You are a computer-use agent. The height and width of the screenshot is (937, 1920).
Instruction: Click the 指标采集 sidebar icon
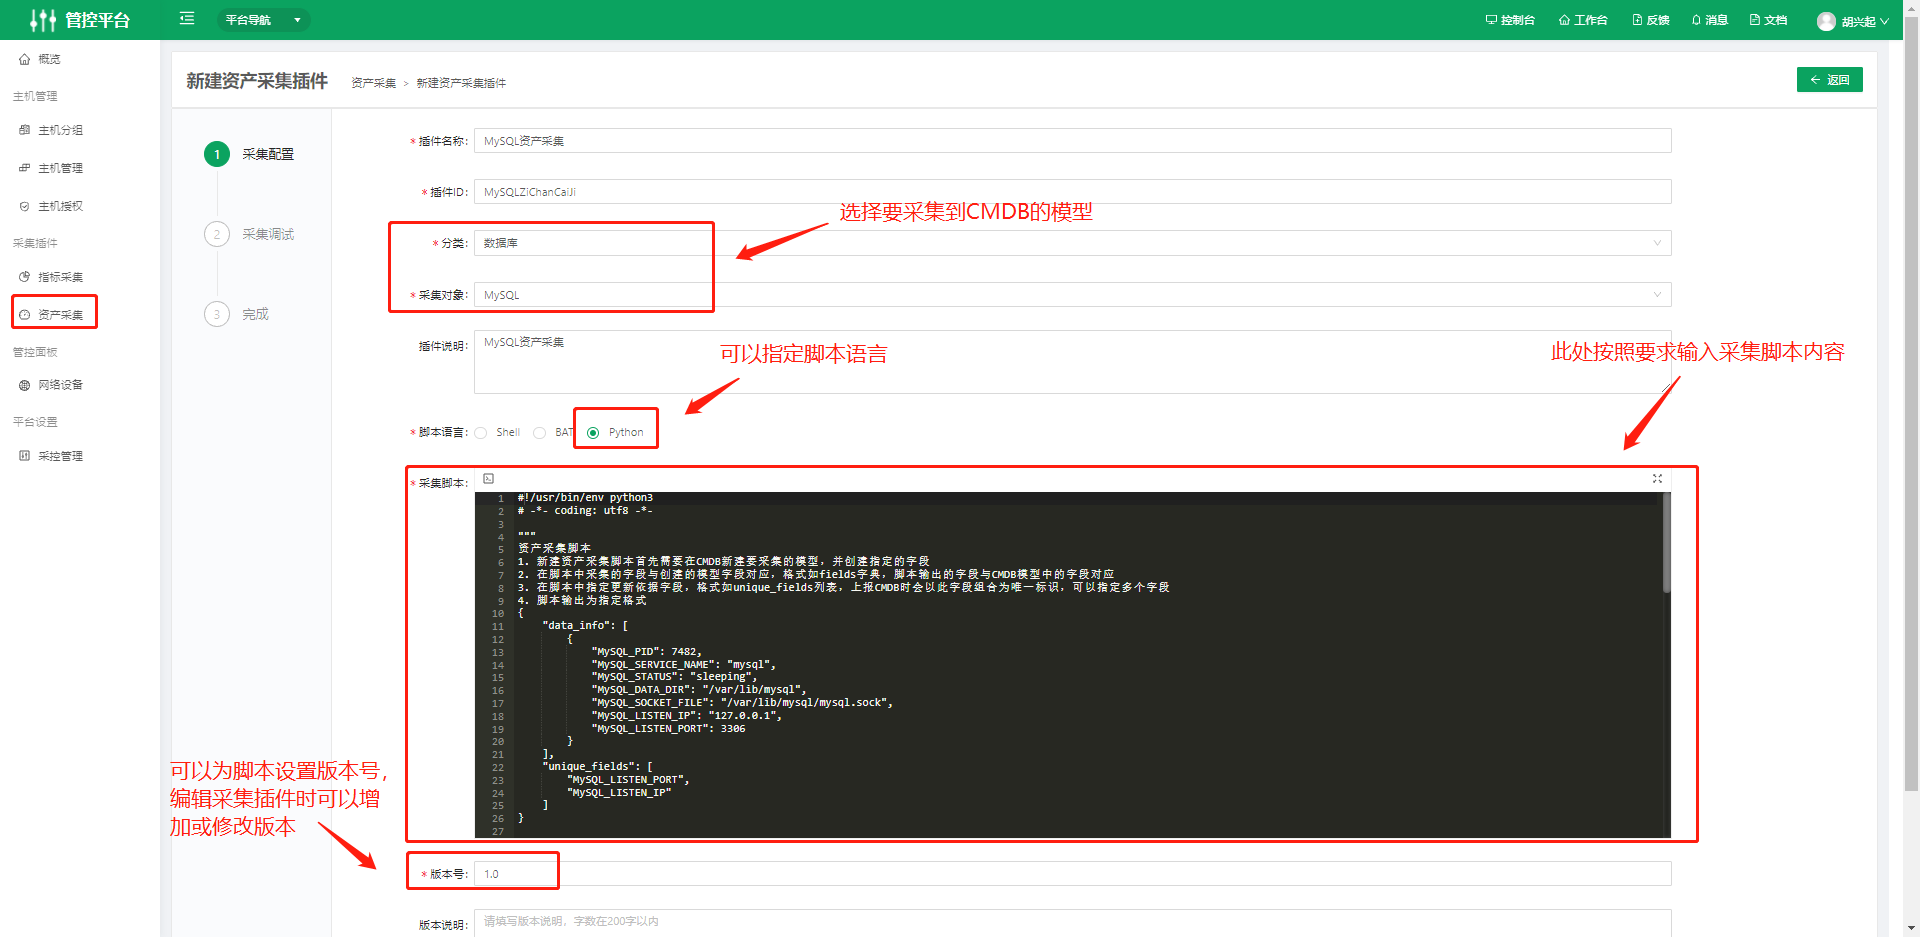tap(25, 277)
